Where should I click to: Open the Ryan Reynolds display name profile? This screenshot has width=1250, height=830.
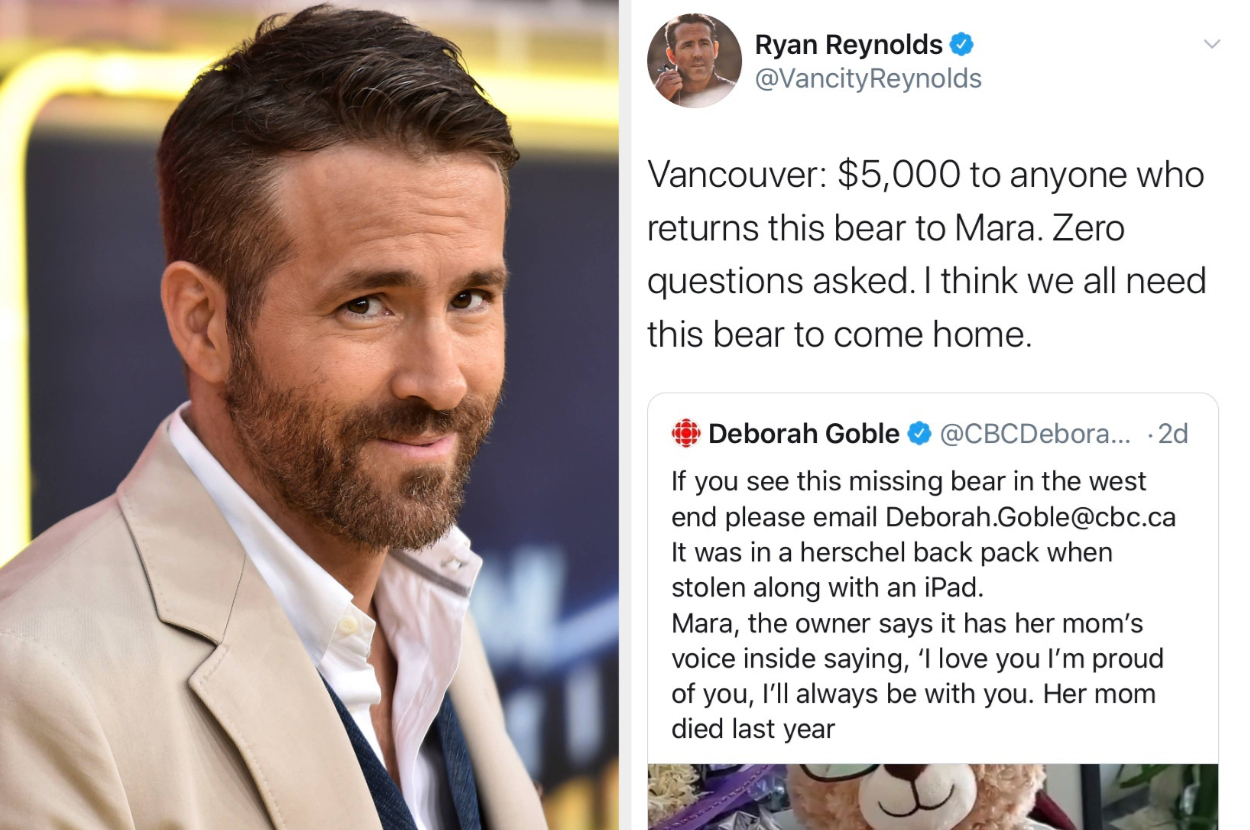848,45
